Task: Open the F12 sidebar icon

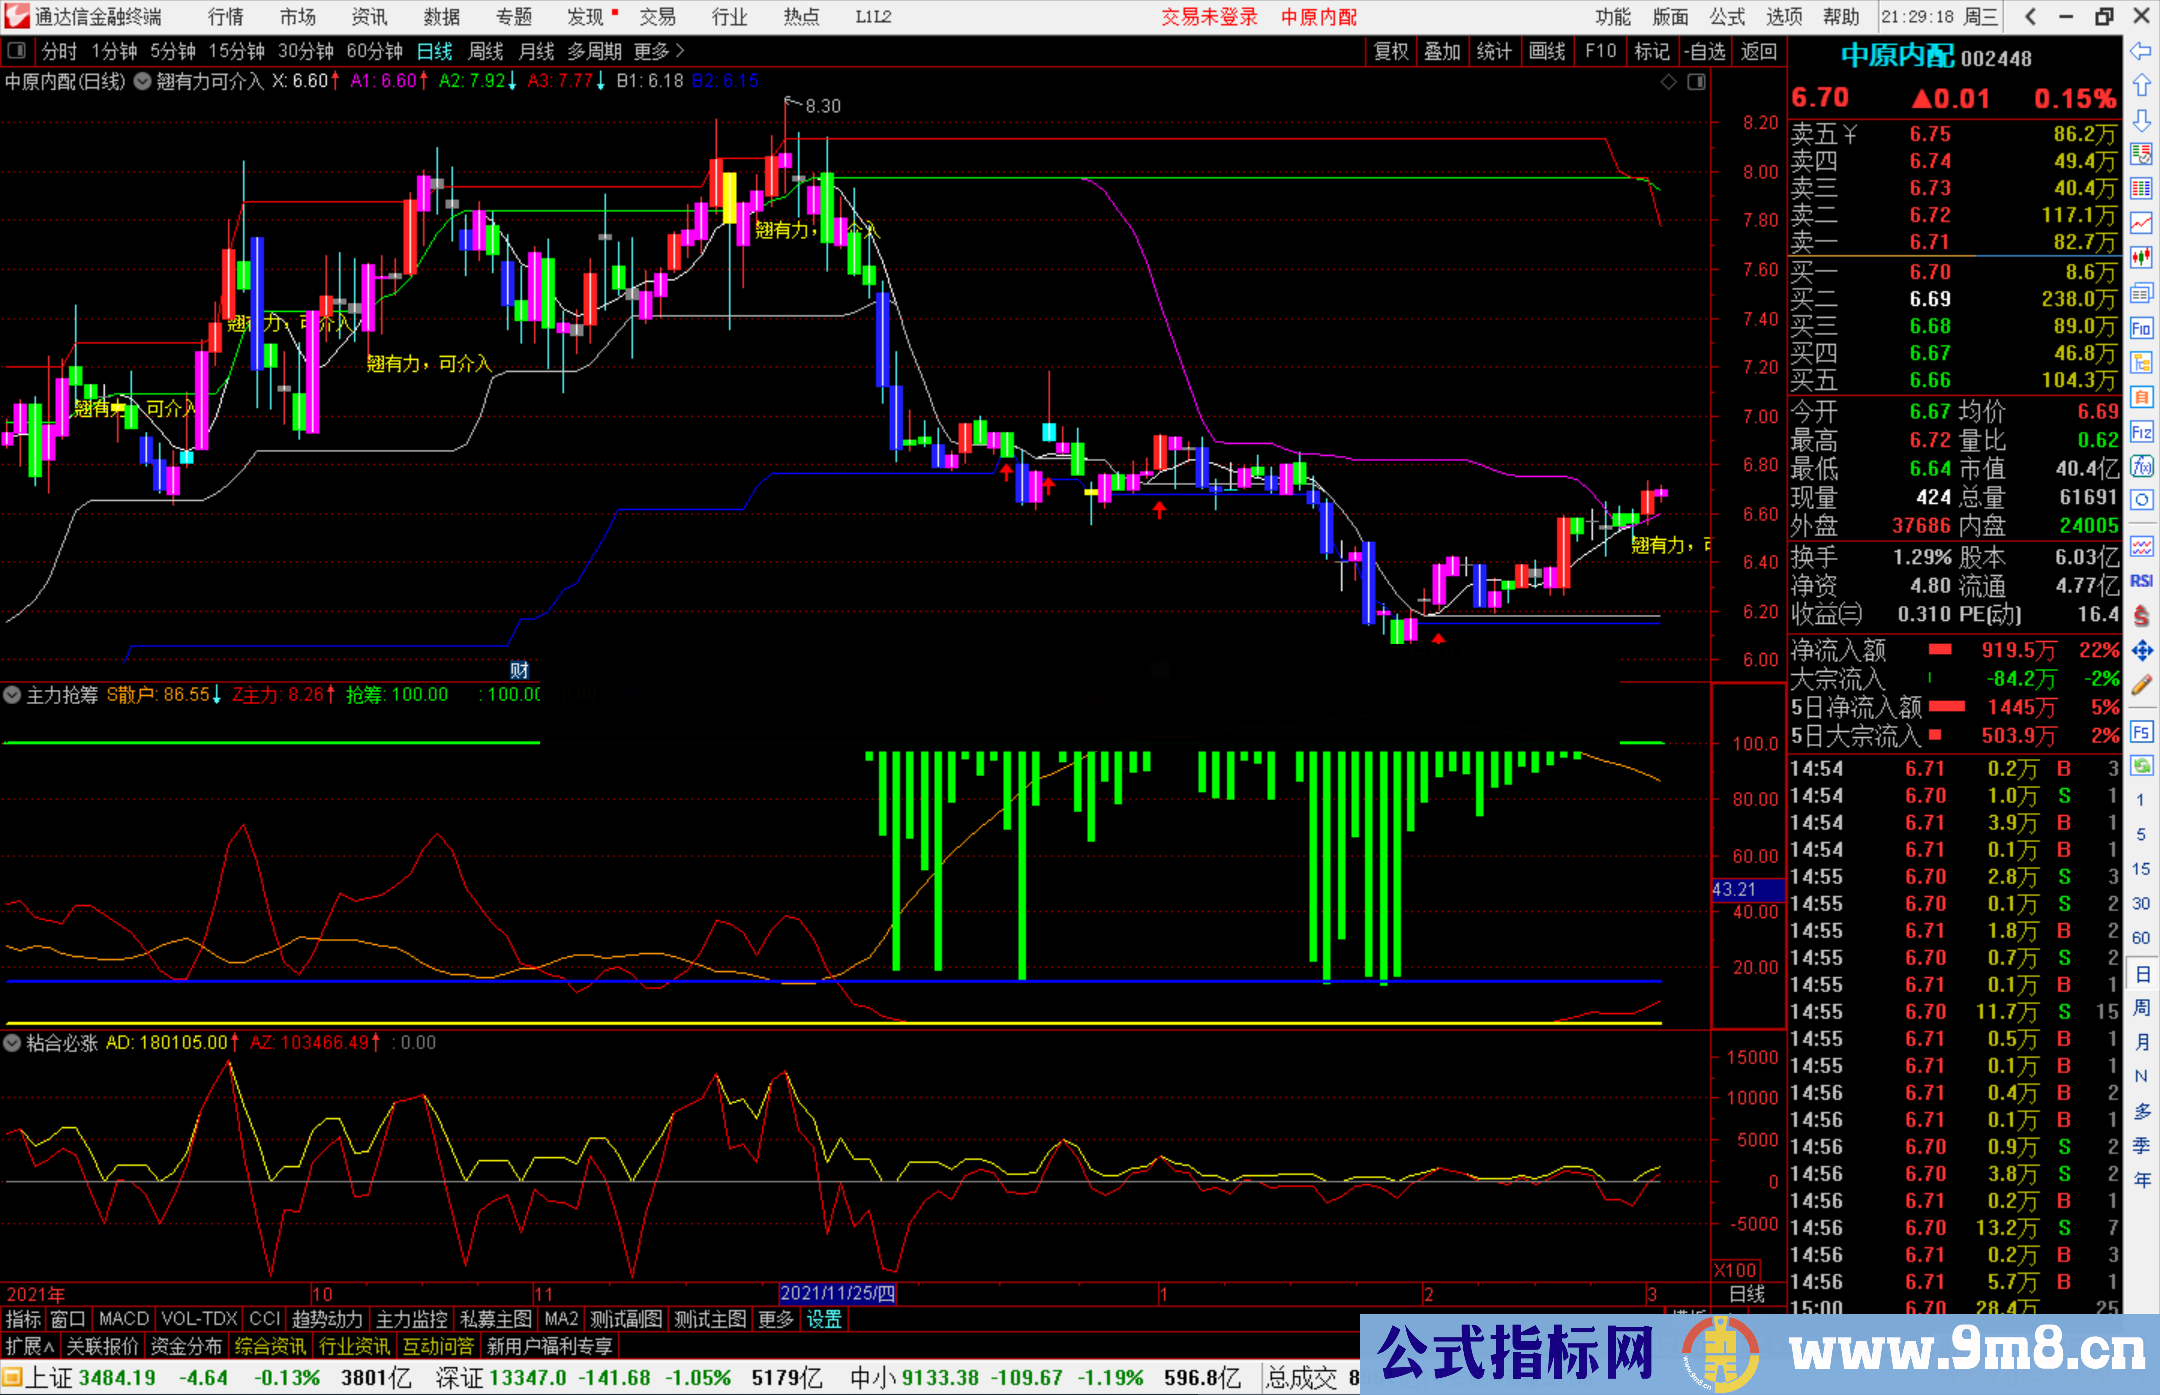Action: click(2141, 432)
